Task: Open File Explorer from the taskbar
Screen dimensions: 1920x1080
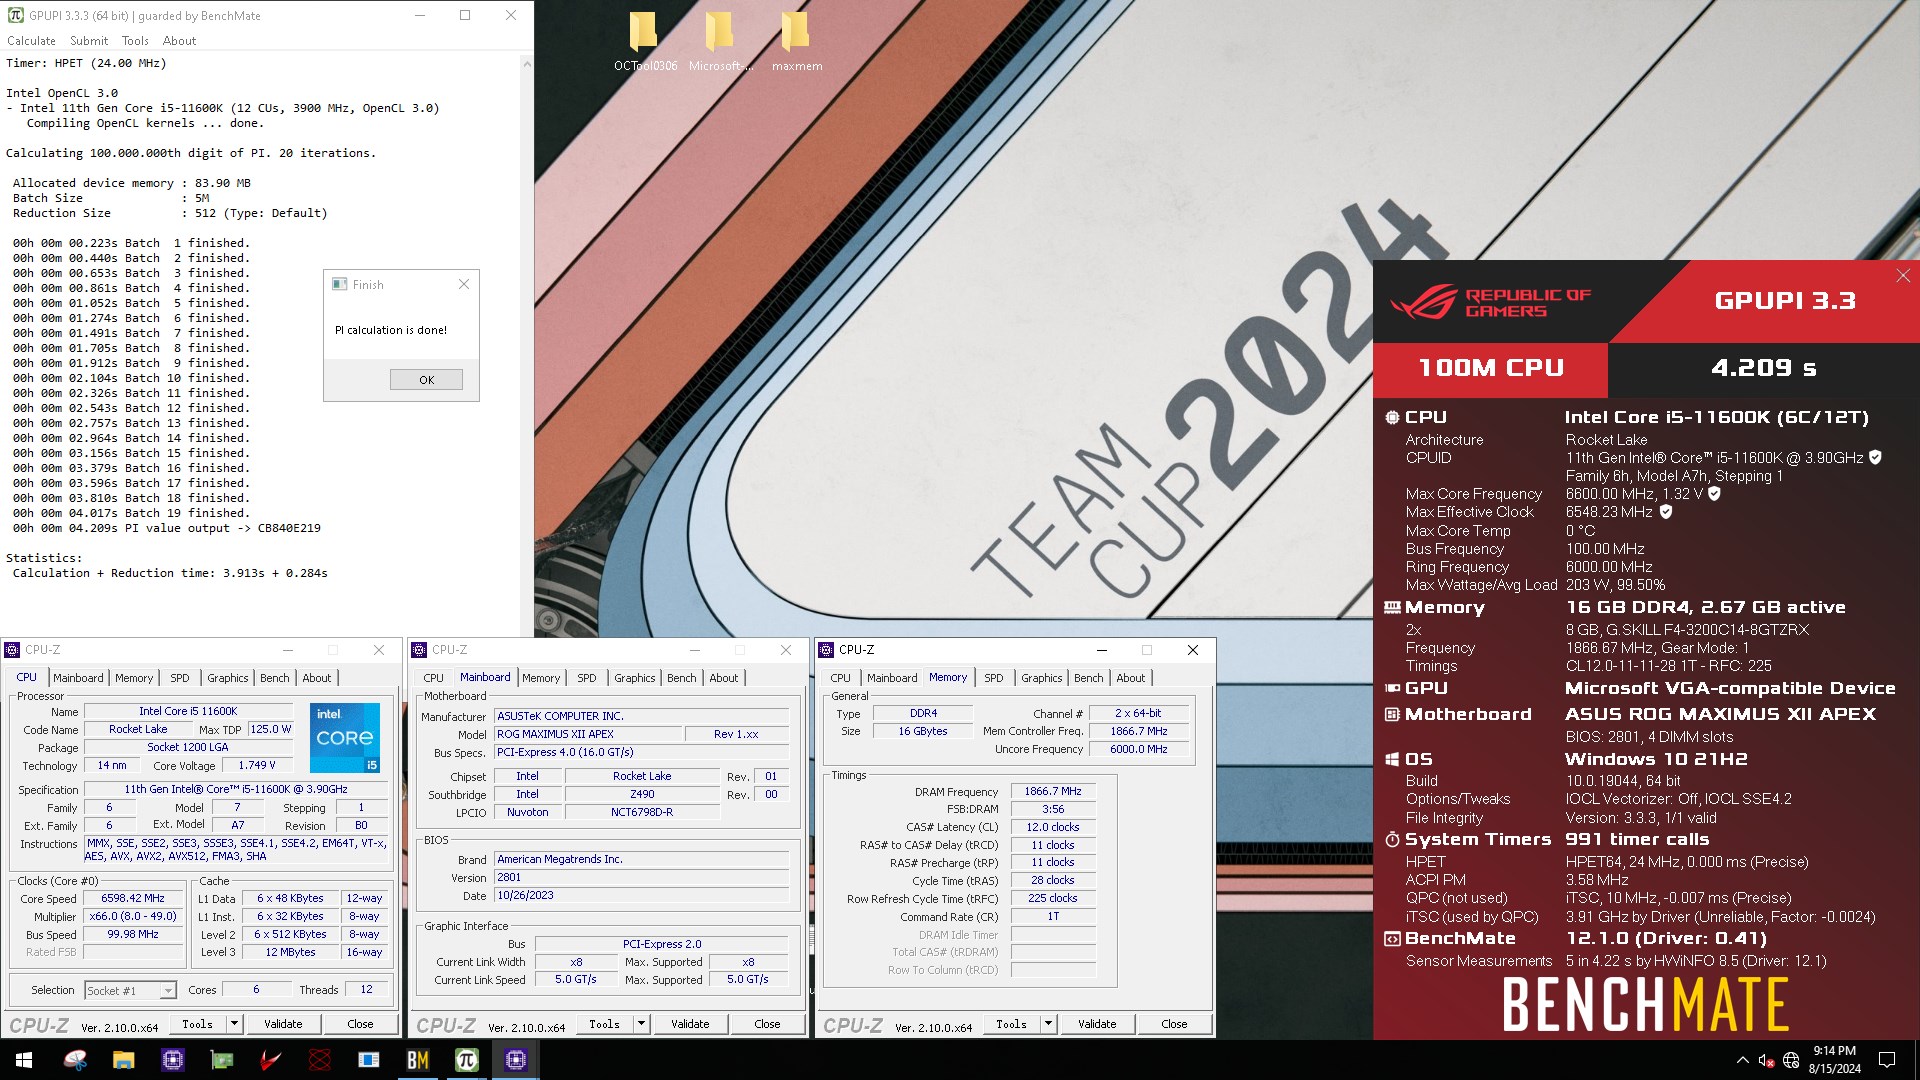Action: (x=123, y=1060)
